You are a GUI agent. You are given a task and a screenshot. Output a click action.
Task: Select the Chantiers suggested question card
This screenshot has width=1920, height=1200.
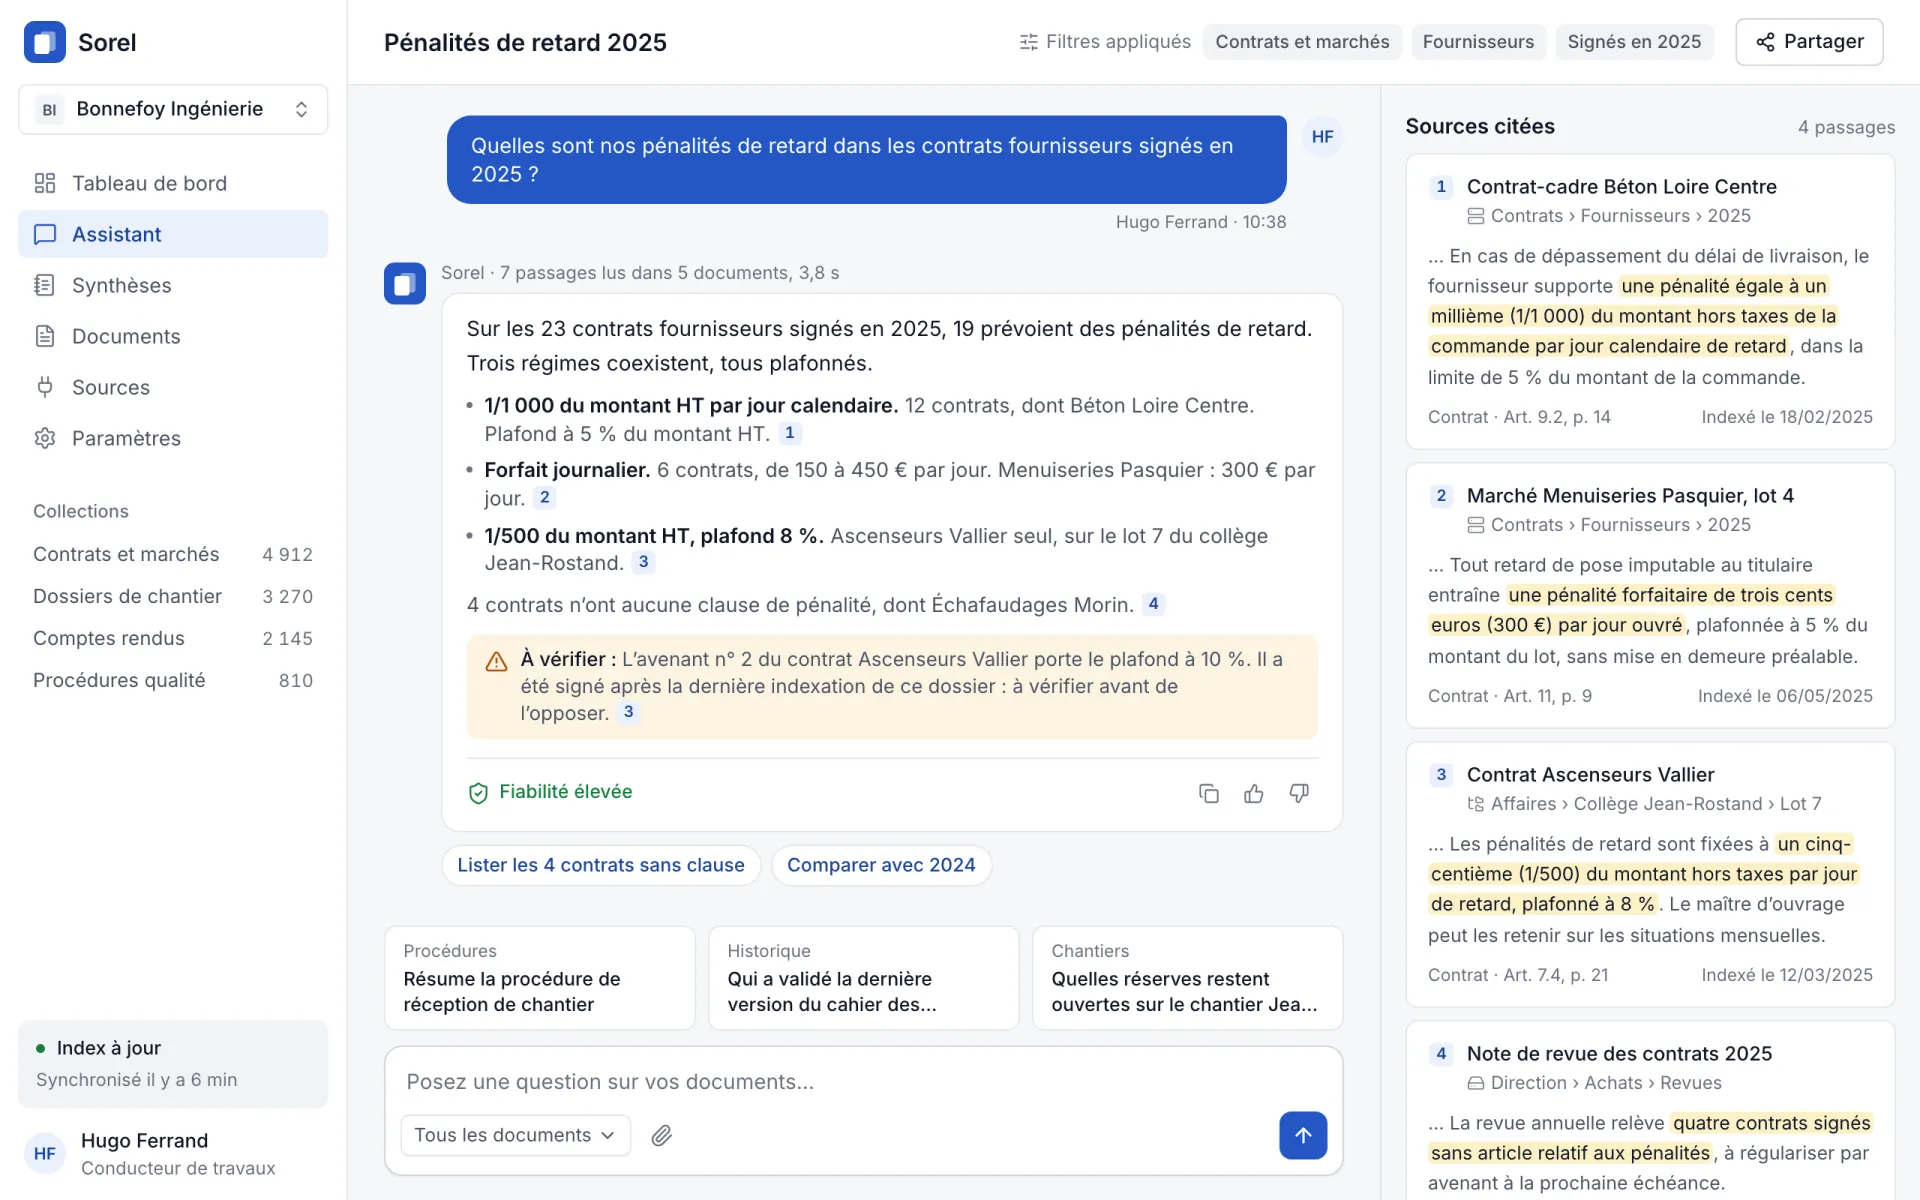coord(1188,978)
